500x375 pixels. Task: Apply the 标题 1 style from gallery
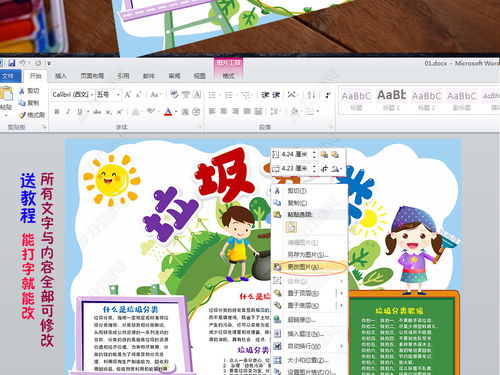[391, 99]
